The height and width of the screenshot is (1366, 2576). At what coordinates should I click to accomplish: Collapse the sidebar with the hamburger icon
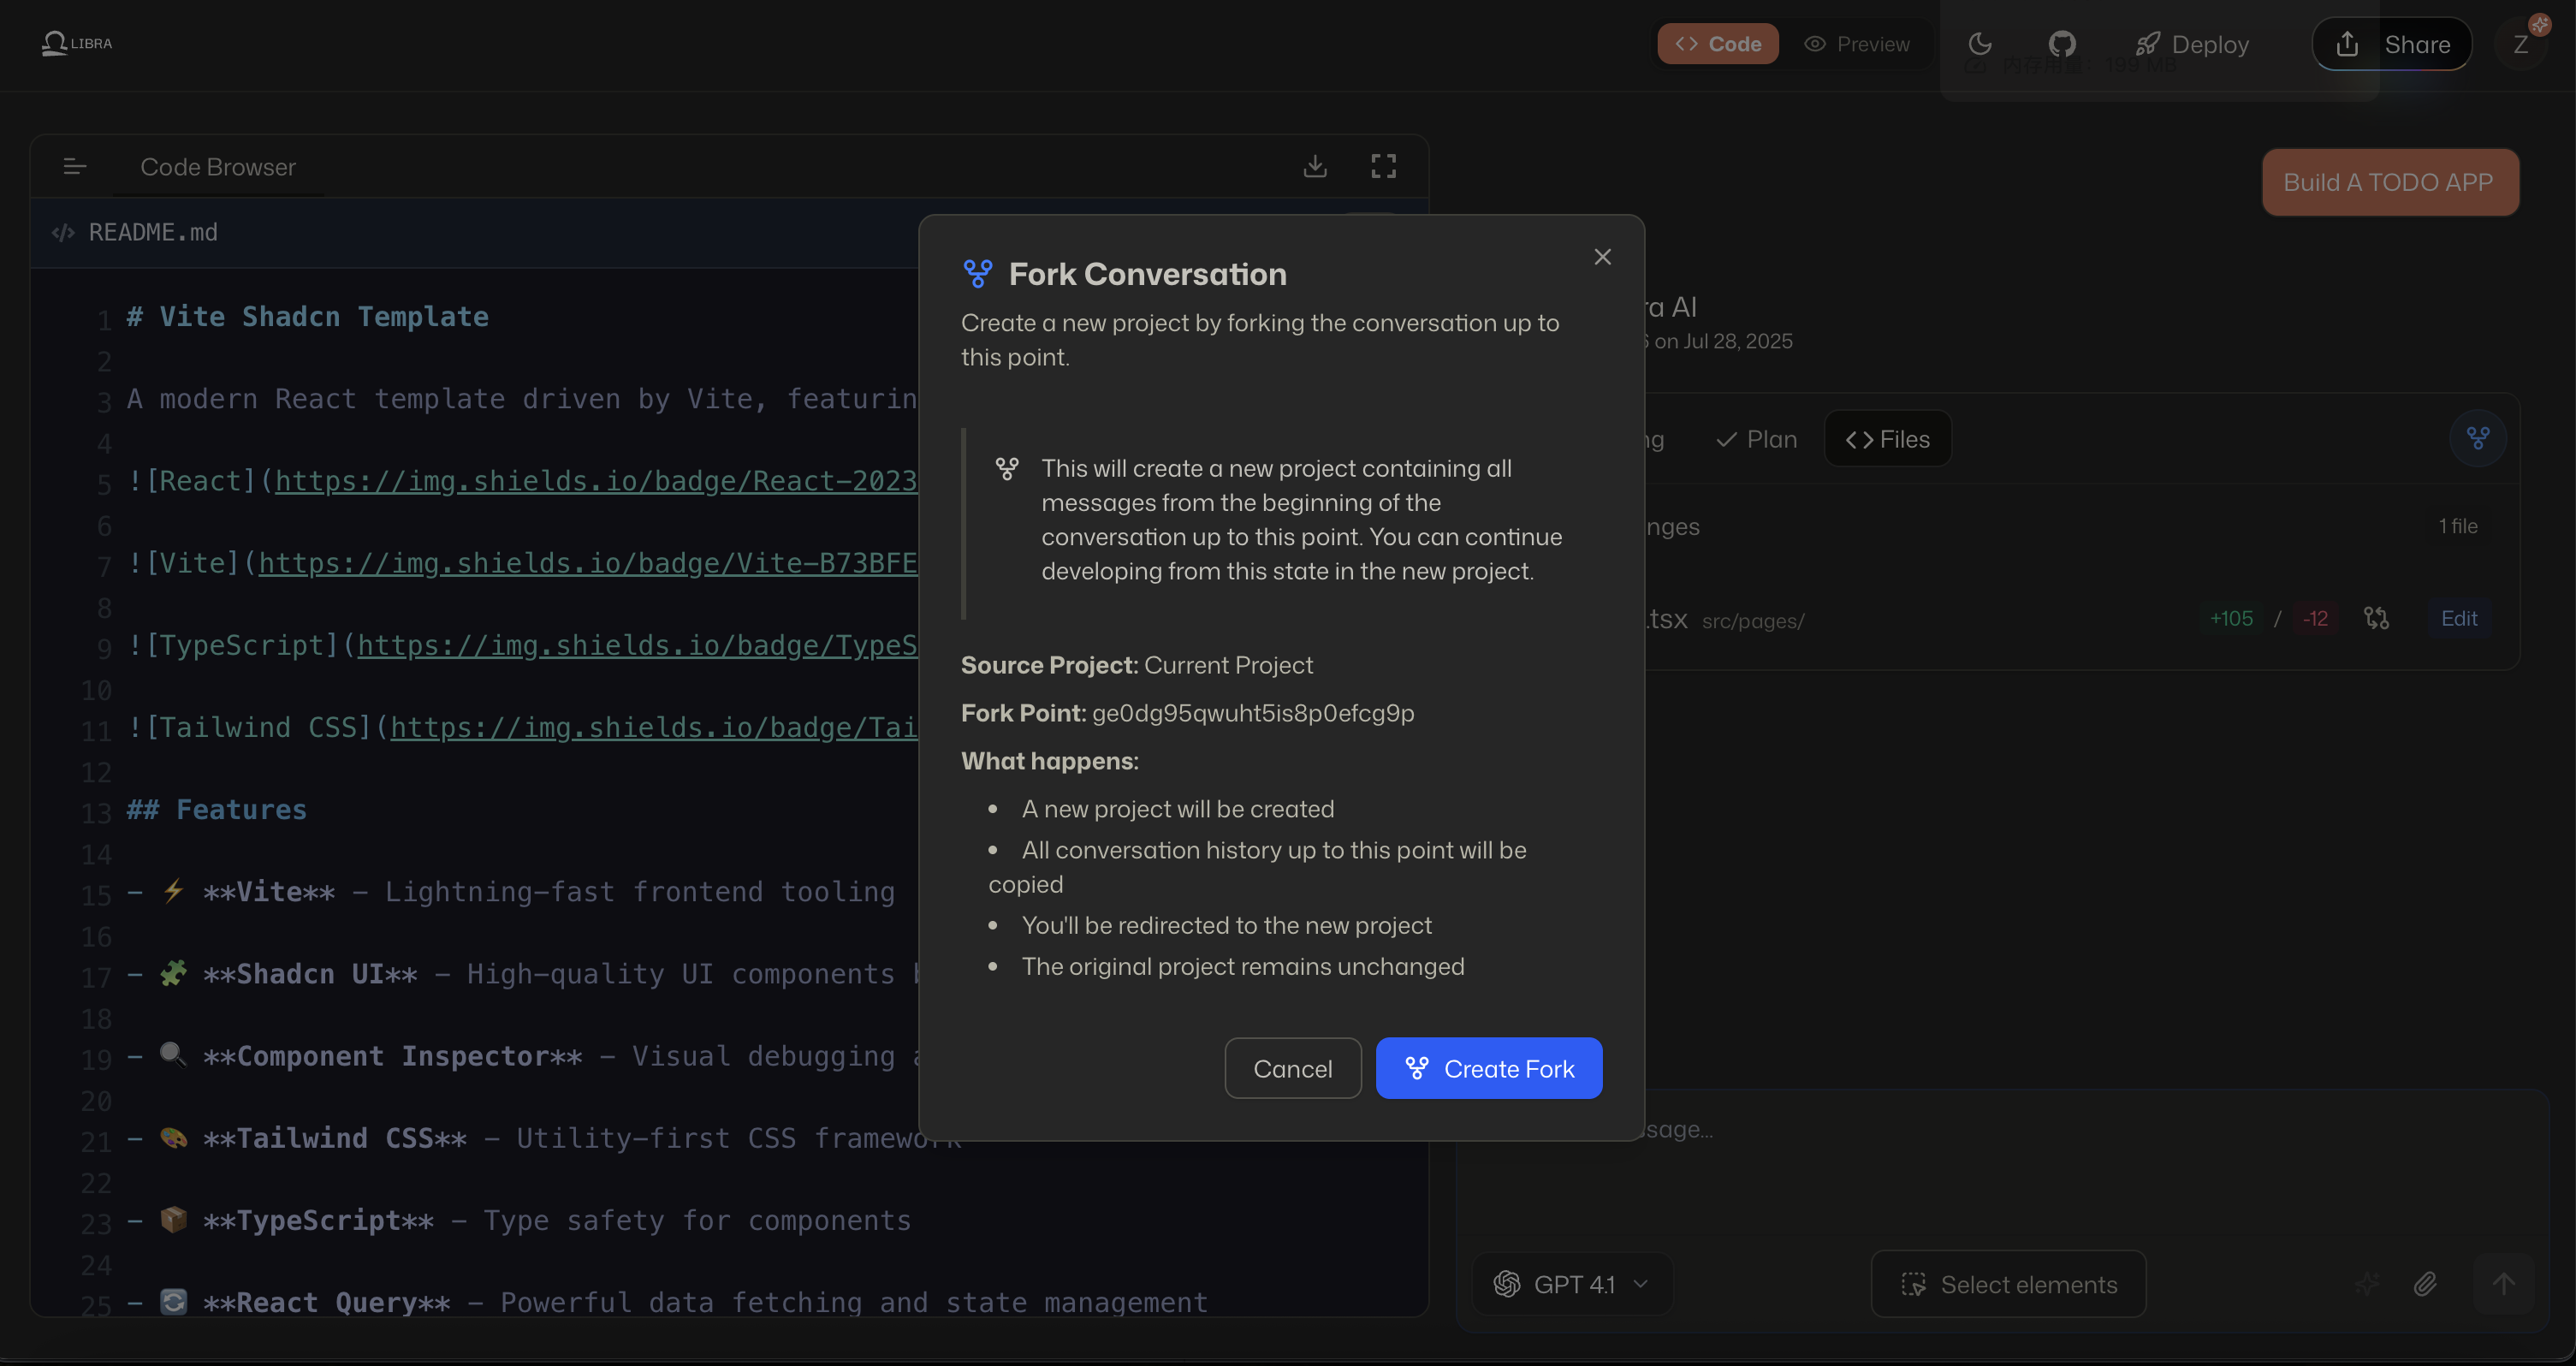point(75,166)
